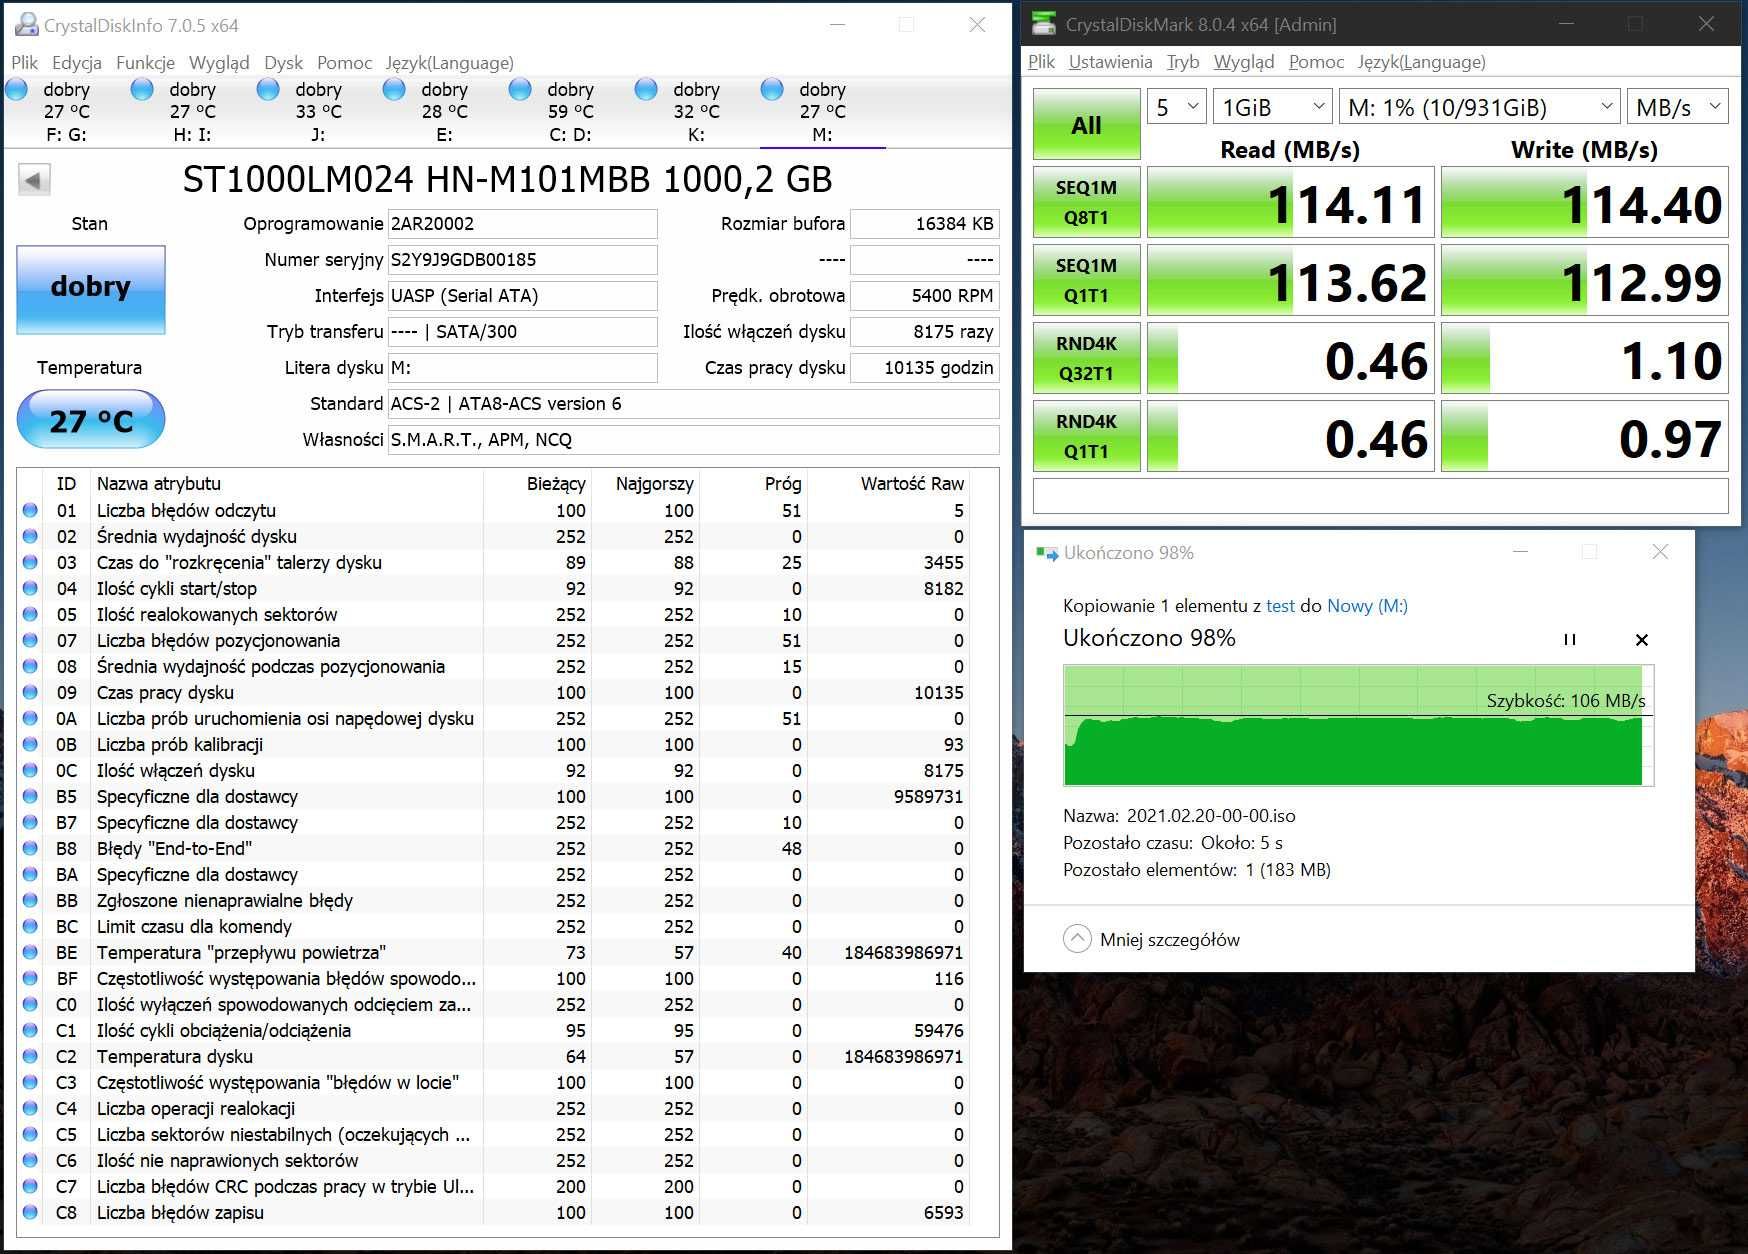Viewport: 1748px width, 1254px height.
Task: Click status orb for attribute 09
Action: pos(30,692)
